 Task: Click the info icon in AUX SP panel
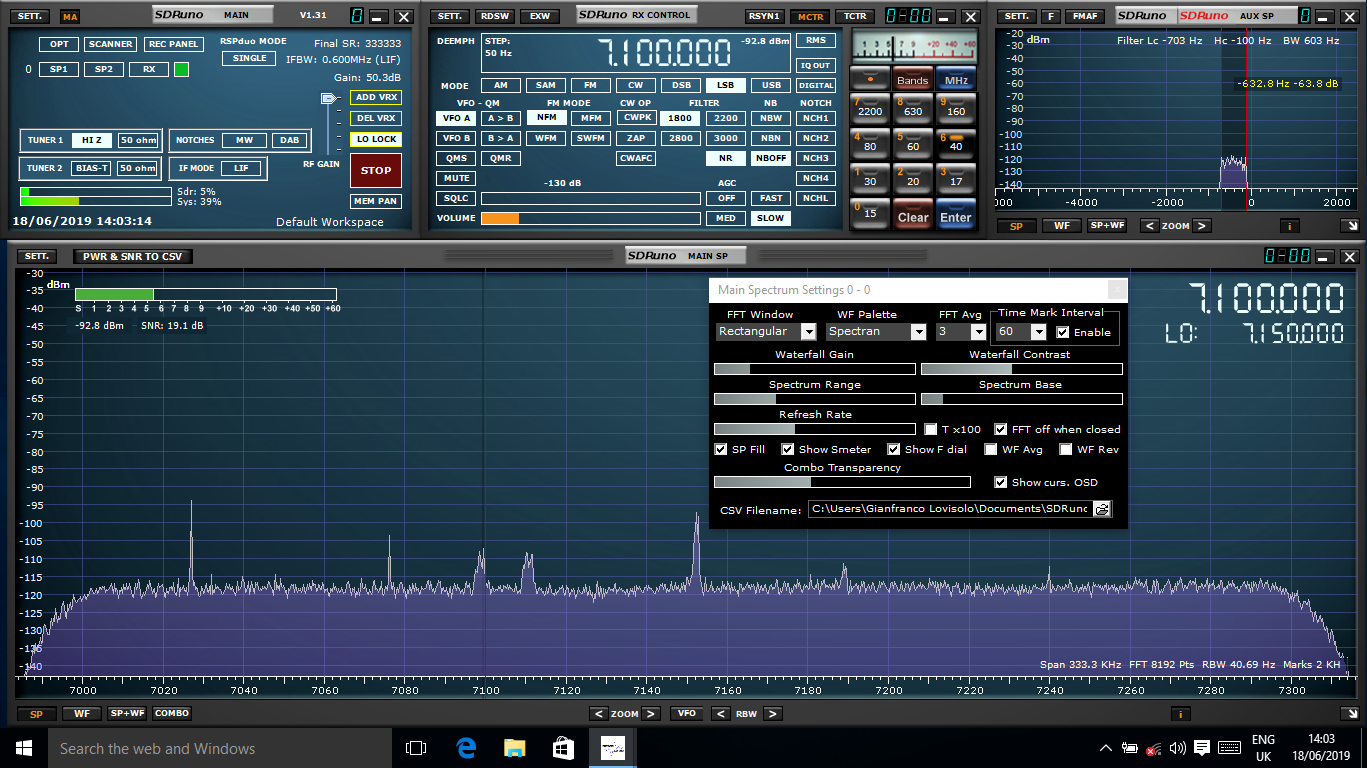[1288, 226]
